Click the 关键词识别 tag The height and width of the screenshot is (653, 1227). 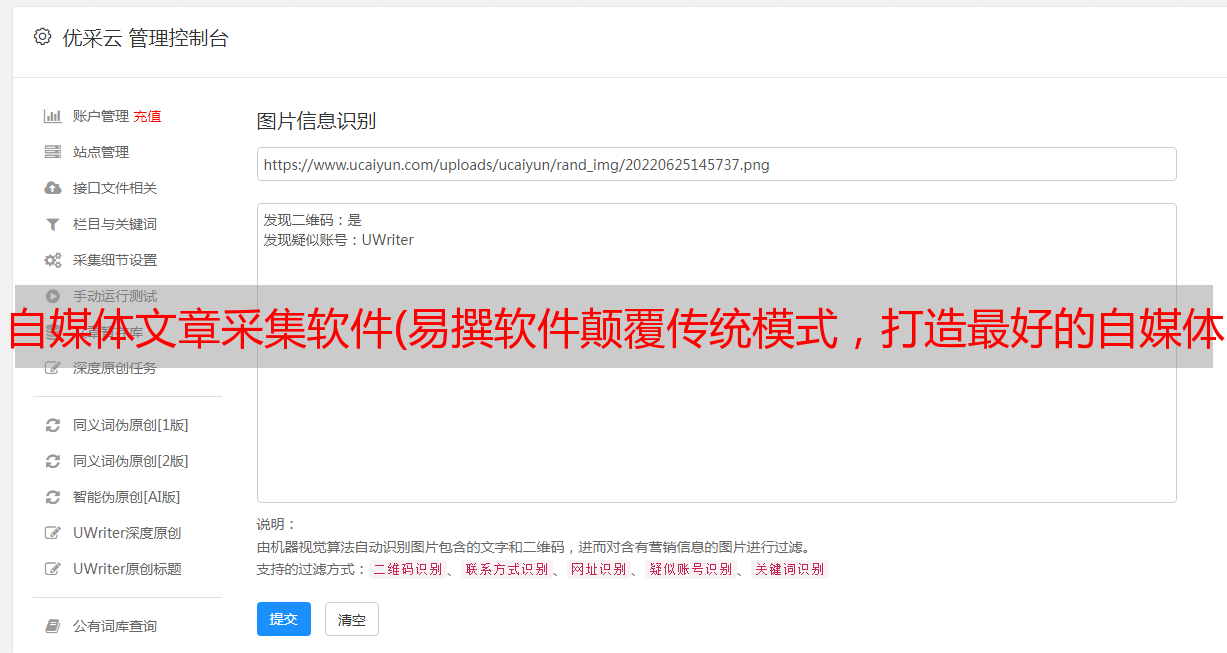[x=790, y=569]
